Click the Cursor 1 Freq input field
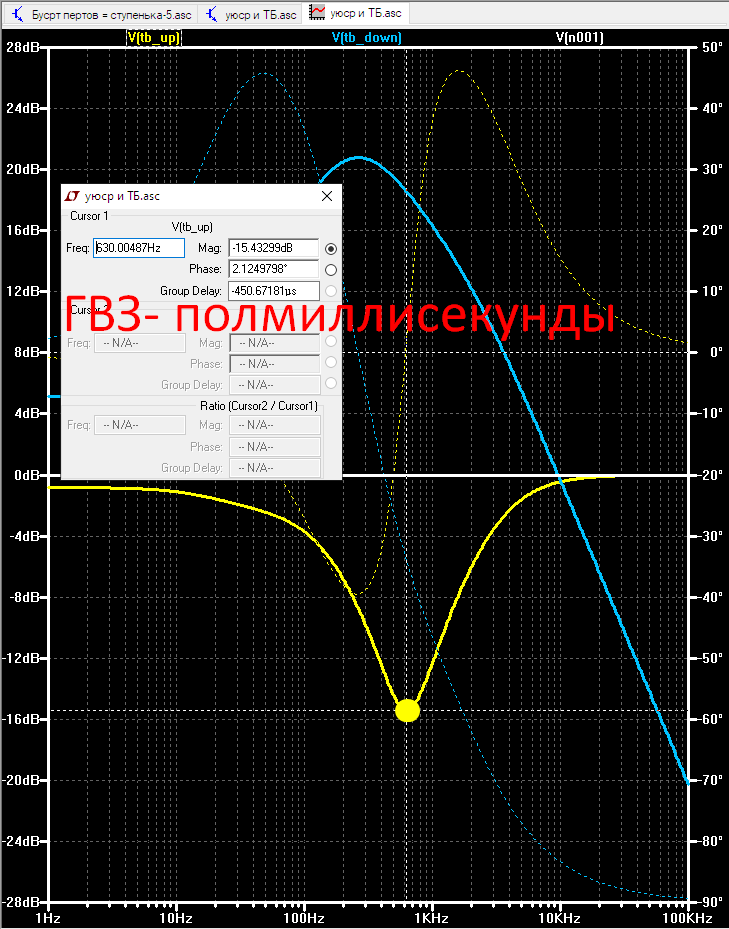 click(x=139, y=248)
